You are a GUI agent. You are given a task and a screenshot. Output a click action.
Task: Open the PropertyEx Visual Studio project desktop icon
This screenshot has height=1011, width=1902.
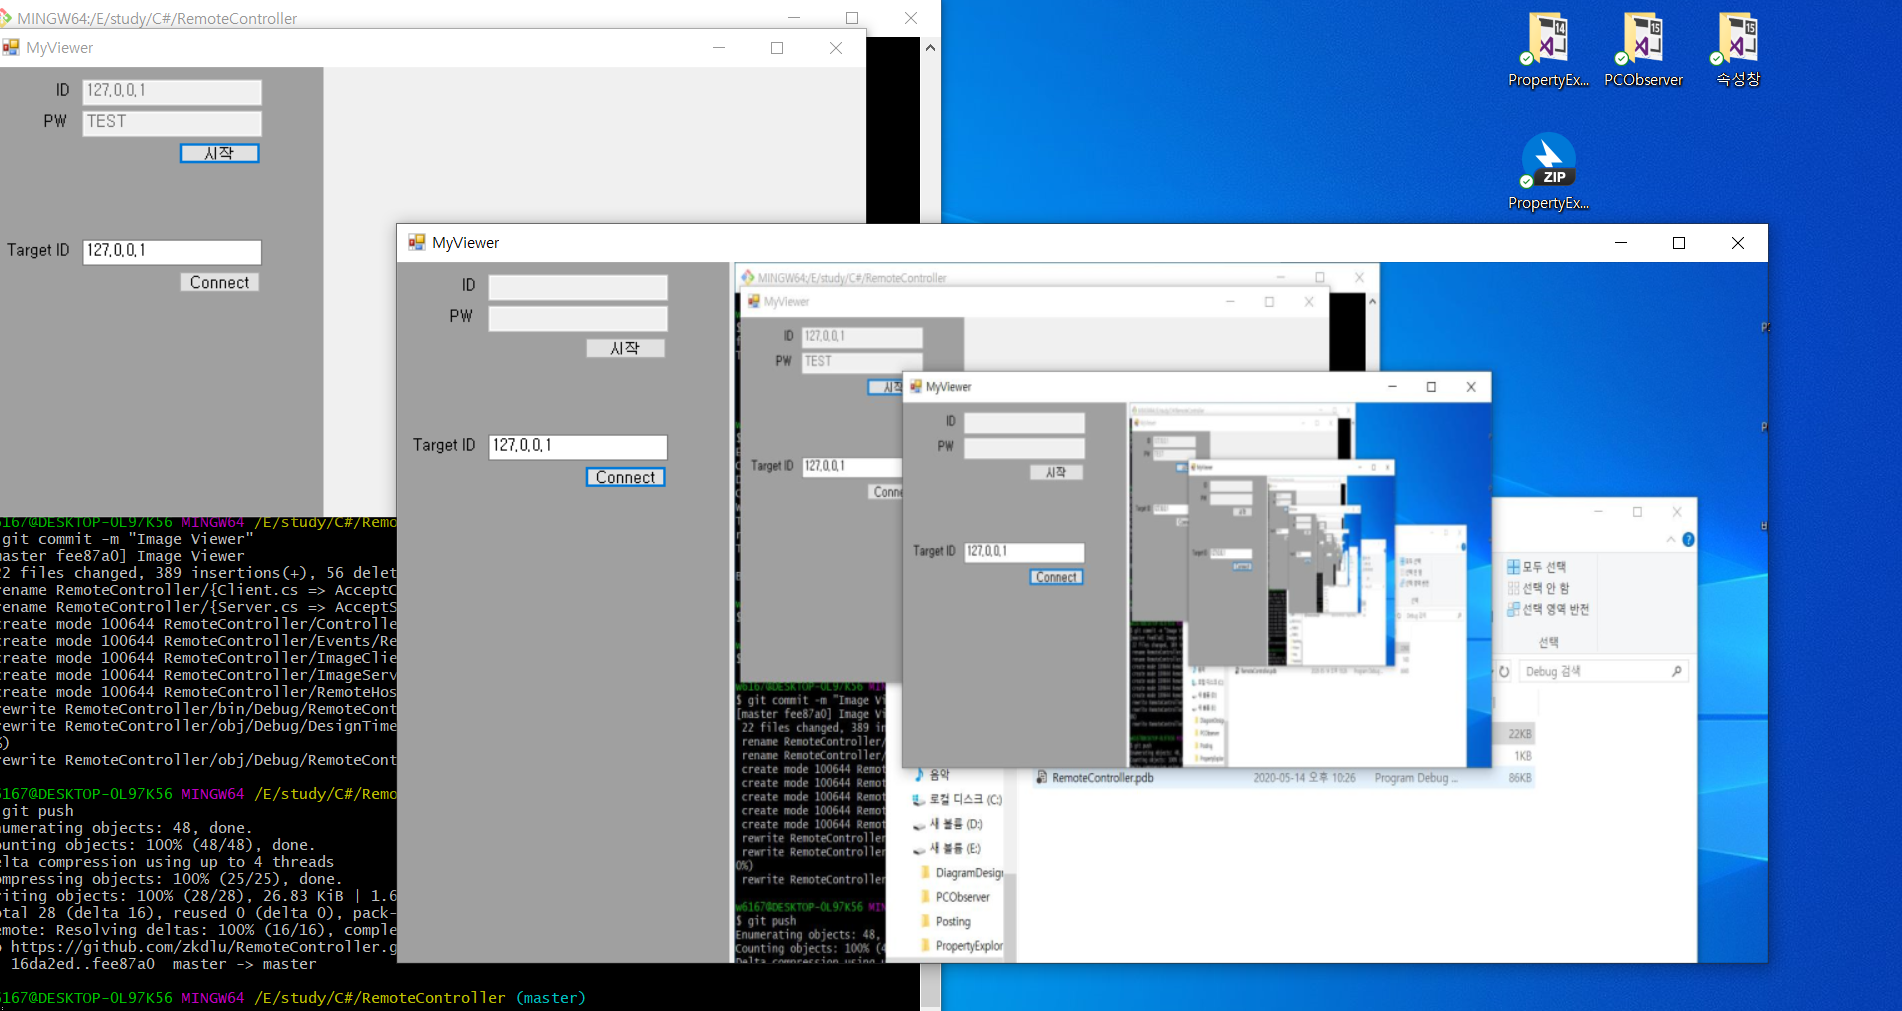click(x=1548, y=50)
